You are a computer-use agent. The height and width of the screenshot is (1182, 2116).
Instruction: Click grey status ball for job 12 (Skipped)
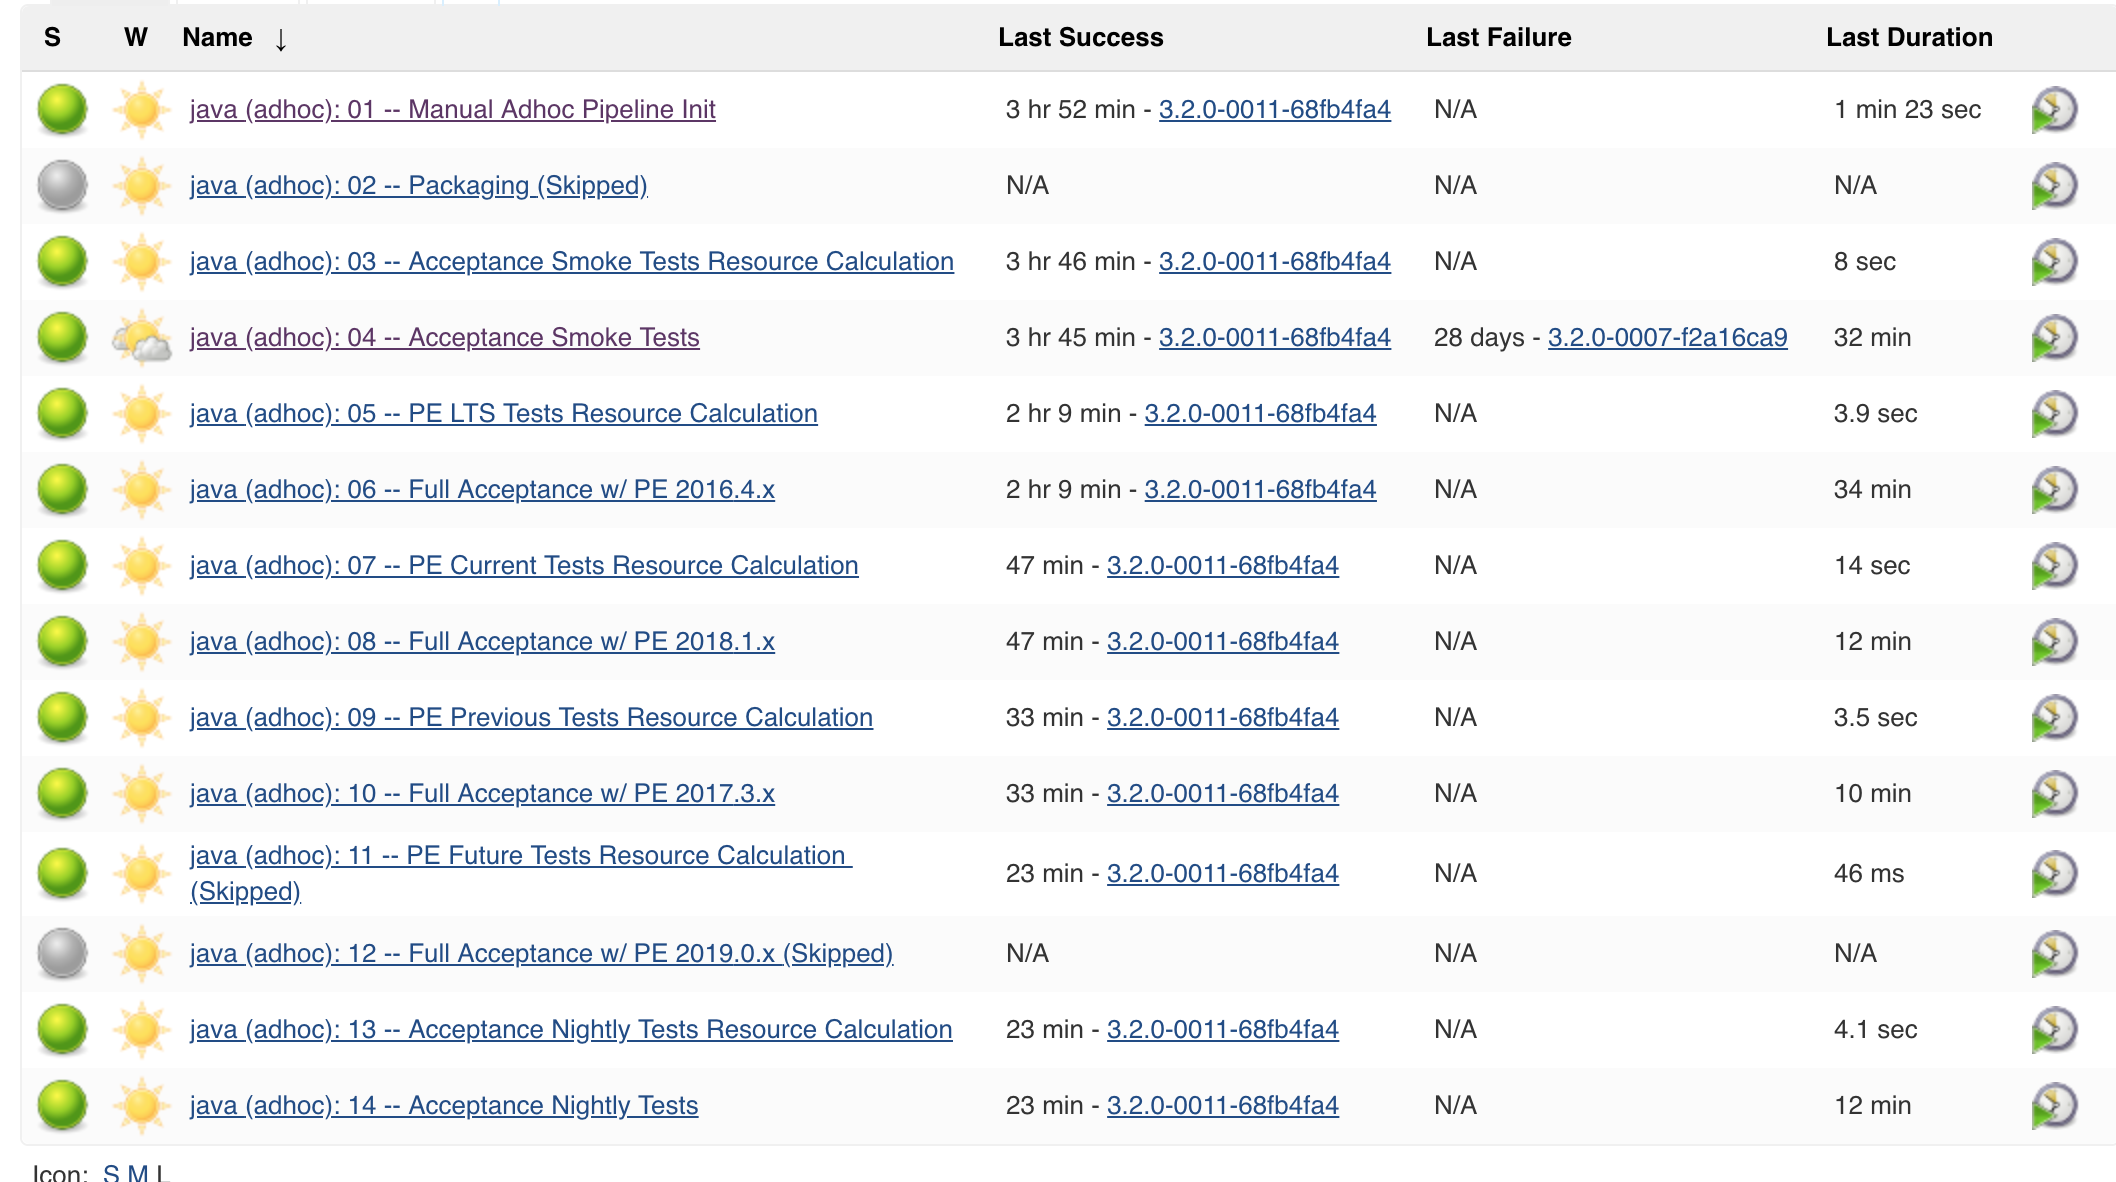coord(62,954)
